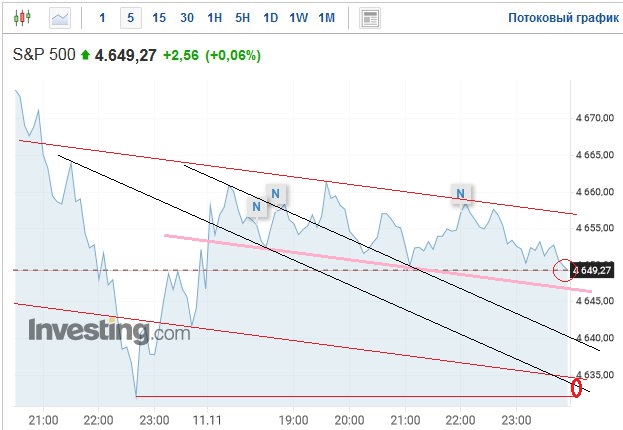Set the chart interval to 1W
Image resolution: width=623 pixels, height=430 pixels.
298,18
